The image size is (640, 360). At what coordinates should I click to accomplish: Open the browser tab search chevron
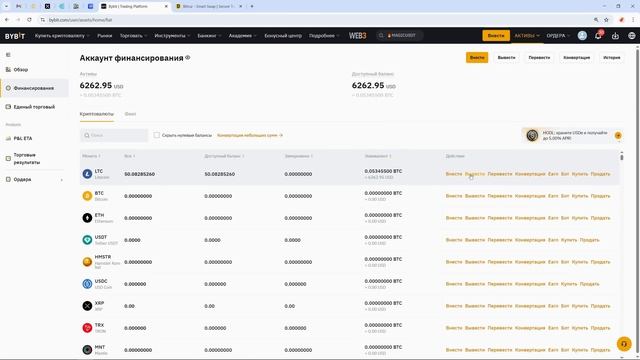6,6
